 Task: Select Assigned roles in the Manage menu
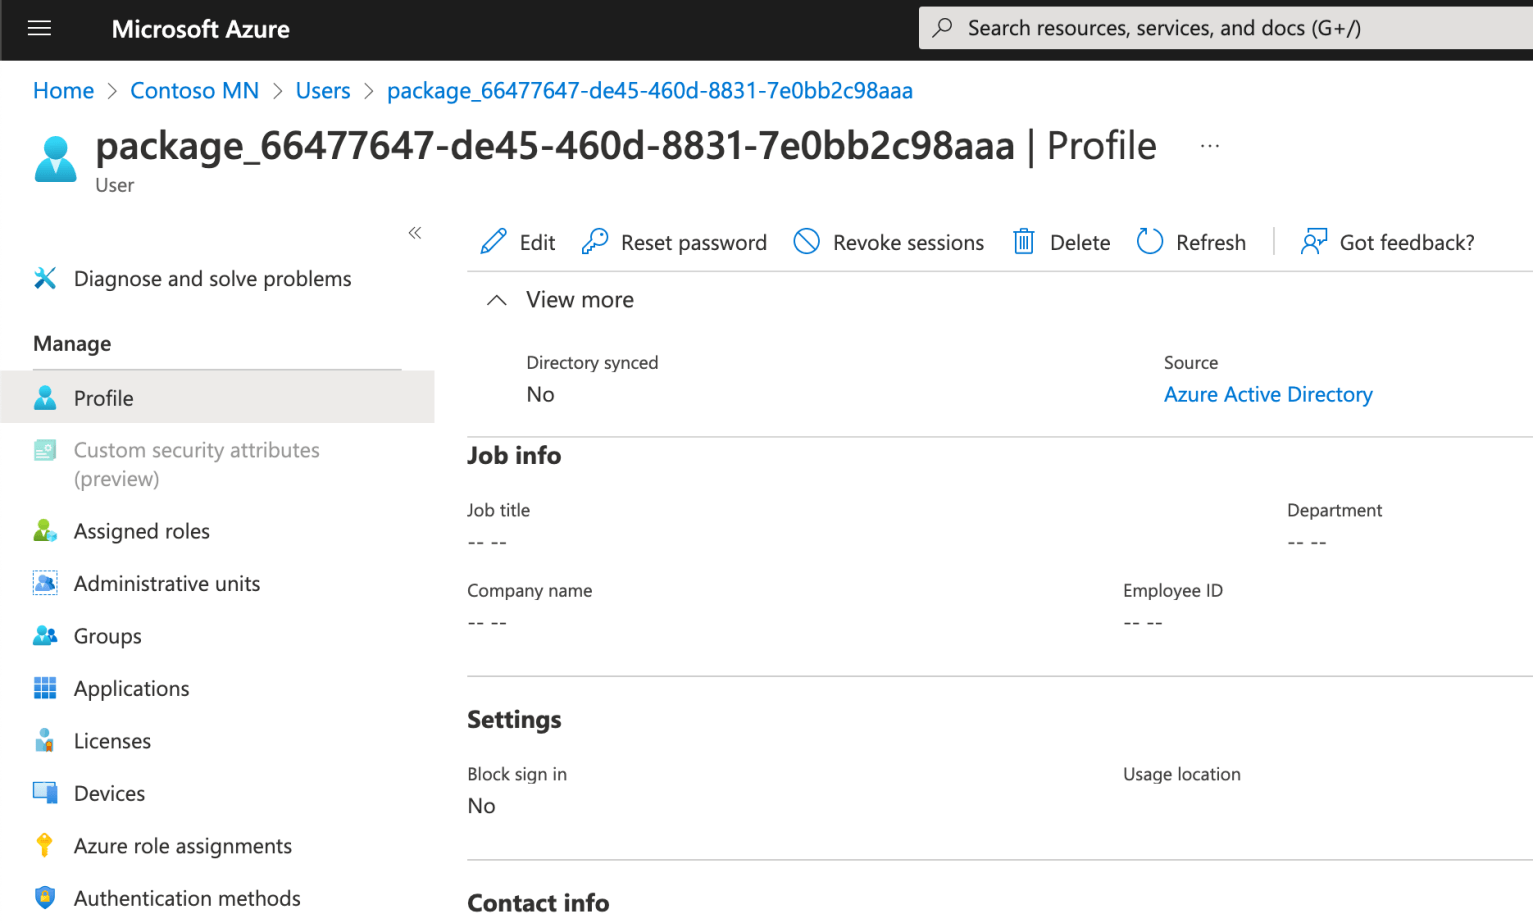tap(141, 531)
